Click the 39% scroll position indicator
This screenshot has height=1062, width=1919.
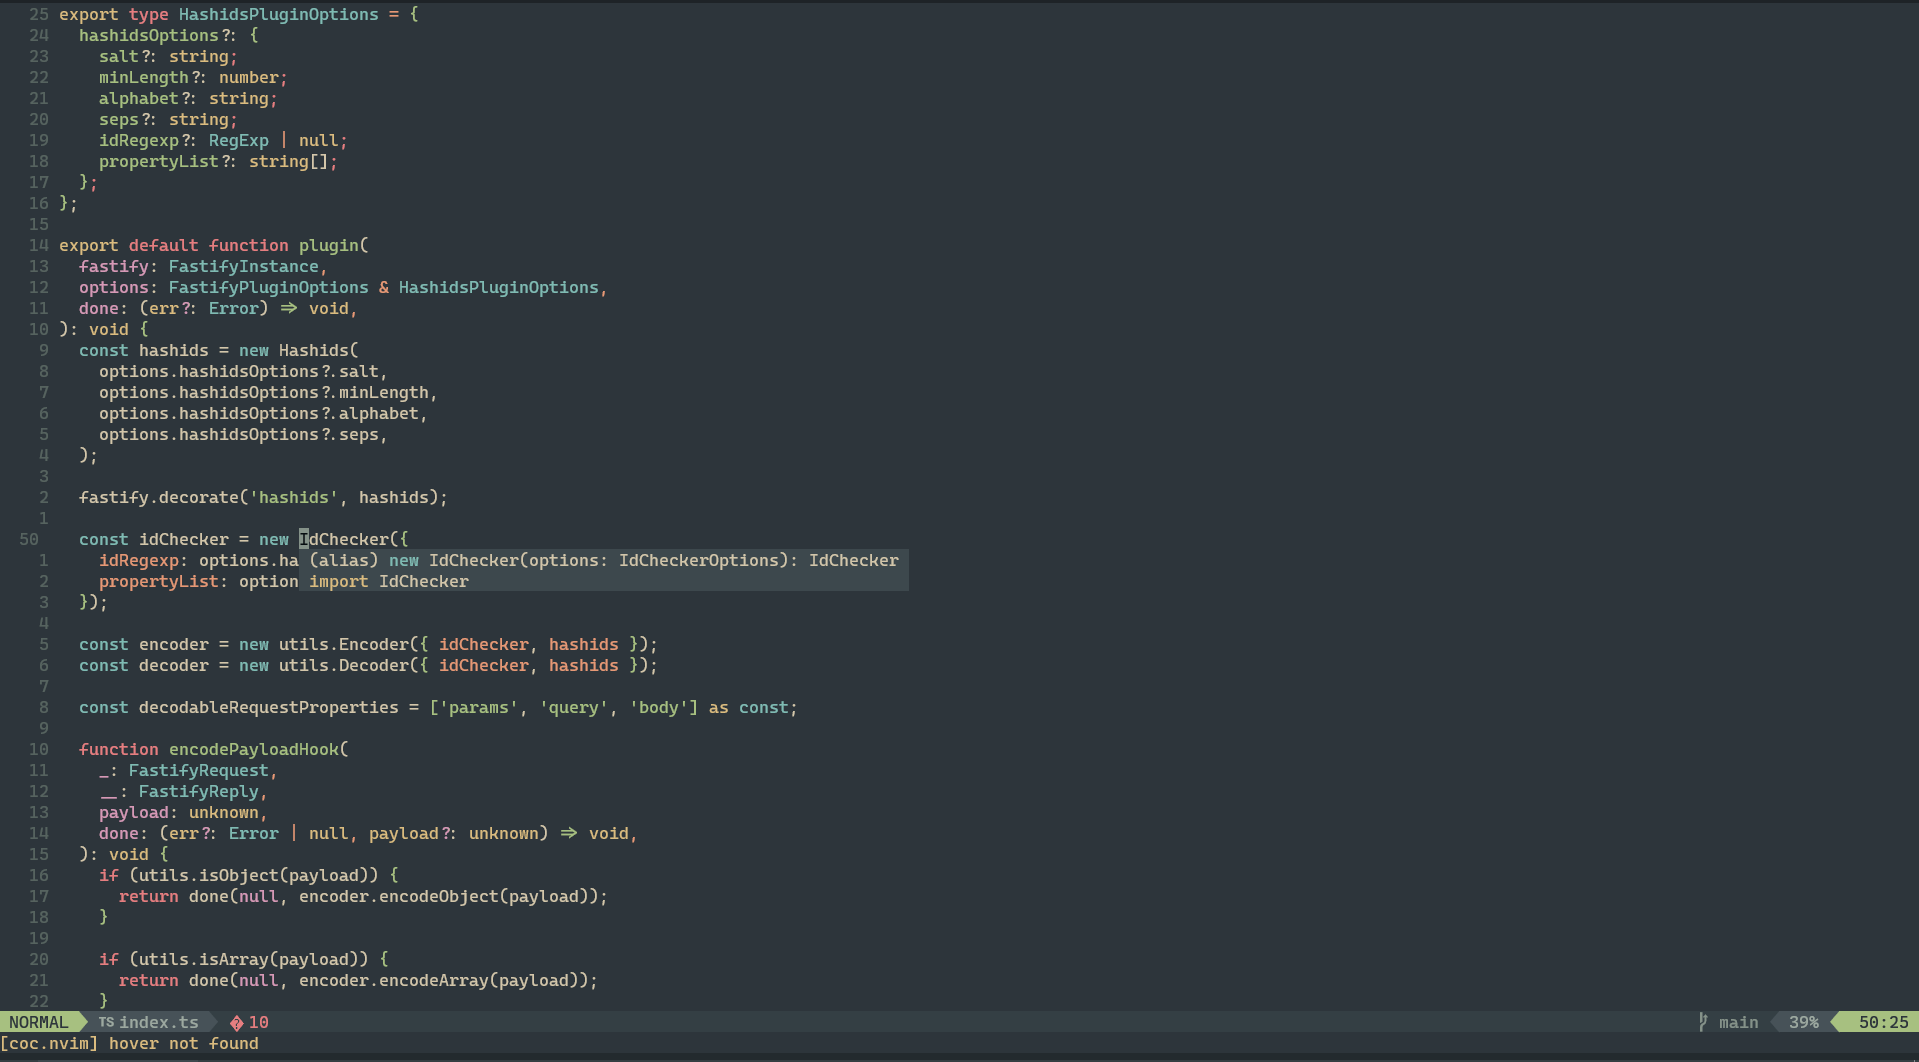[x=1804, y=1022]
